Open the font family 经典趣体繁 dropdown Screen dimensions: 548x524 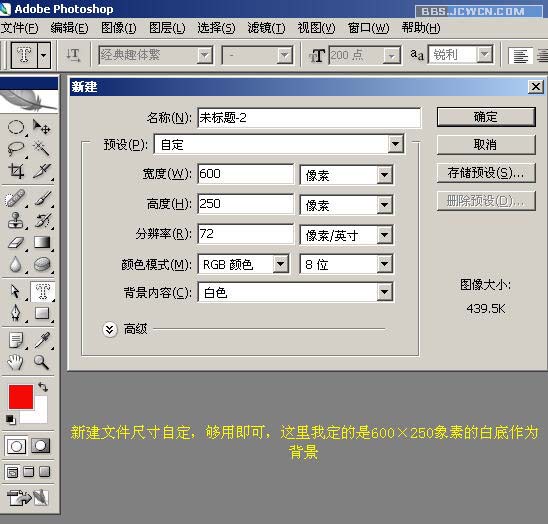[x=204, y=55]
